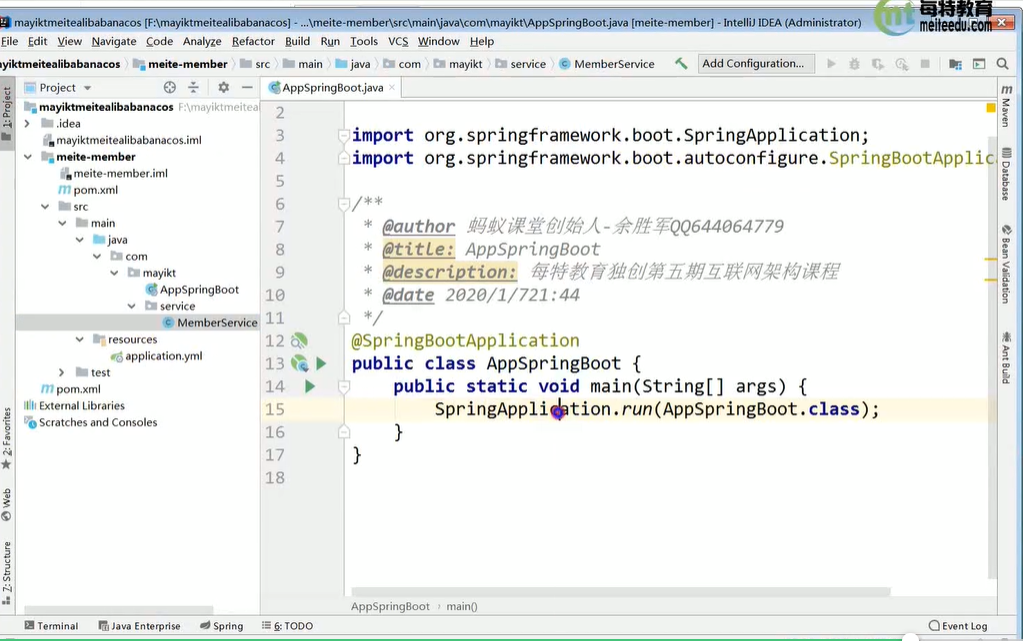
Task: Click the service breadcrumb in navigation bar
Action: 521,64
